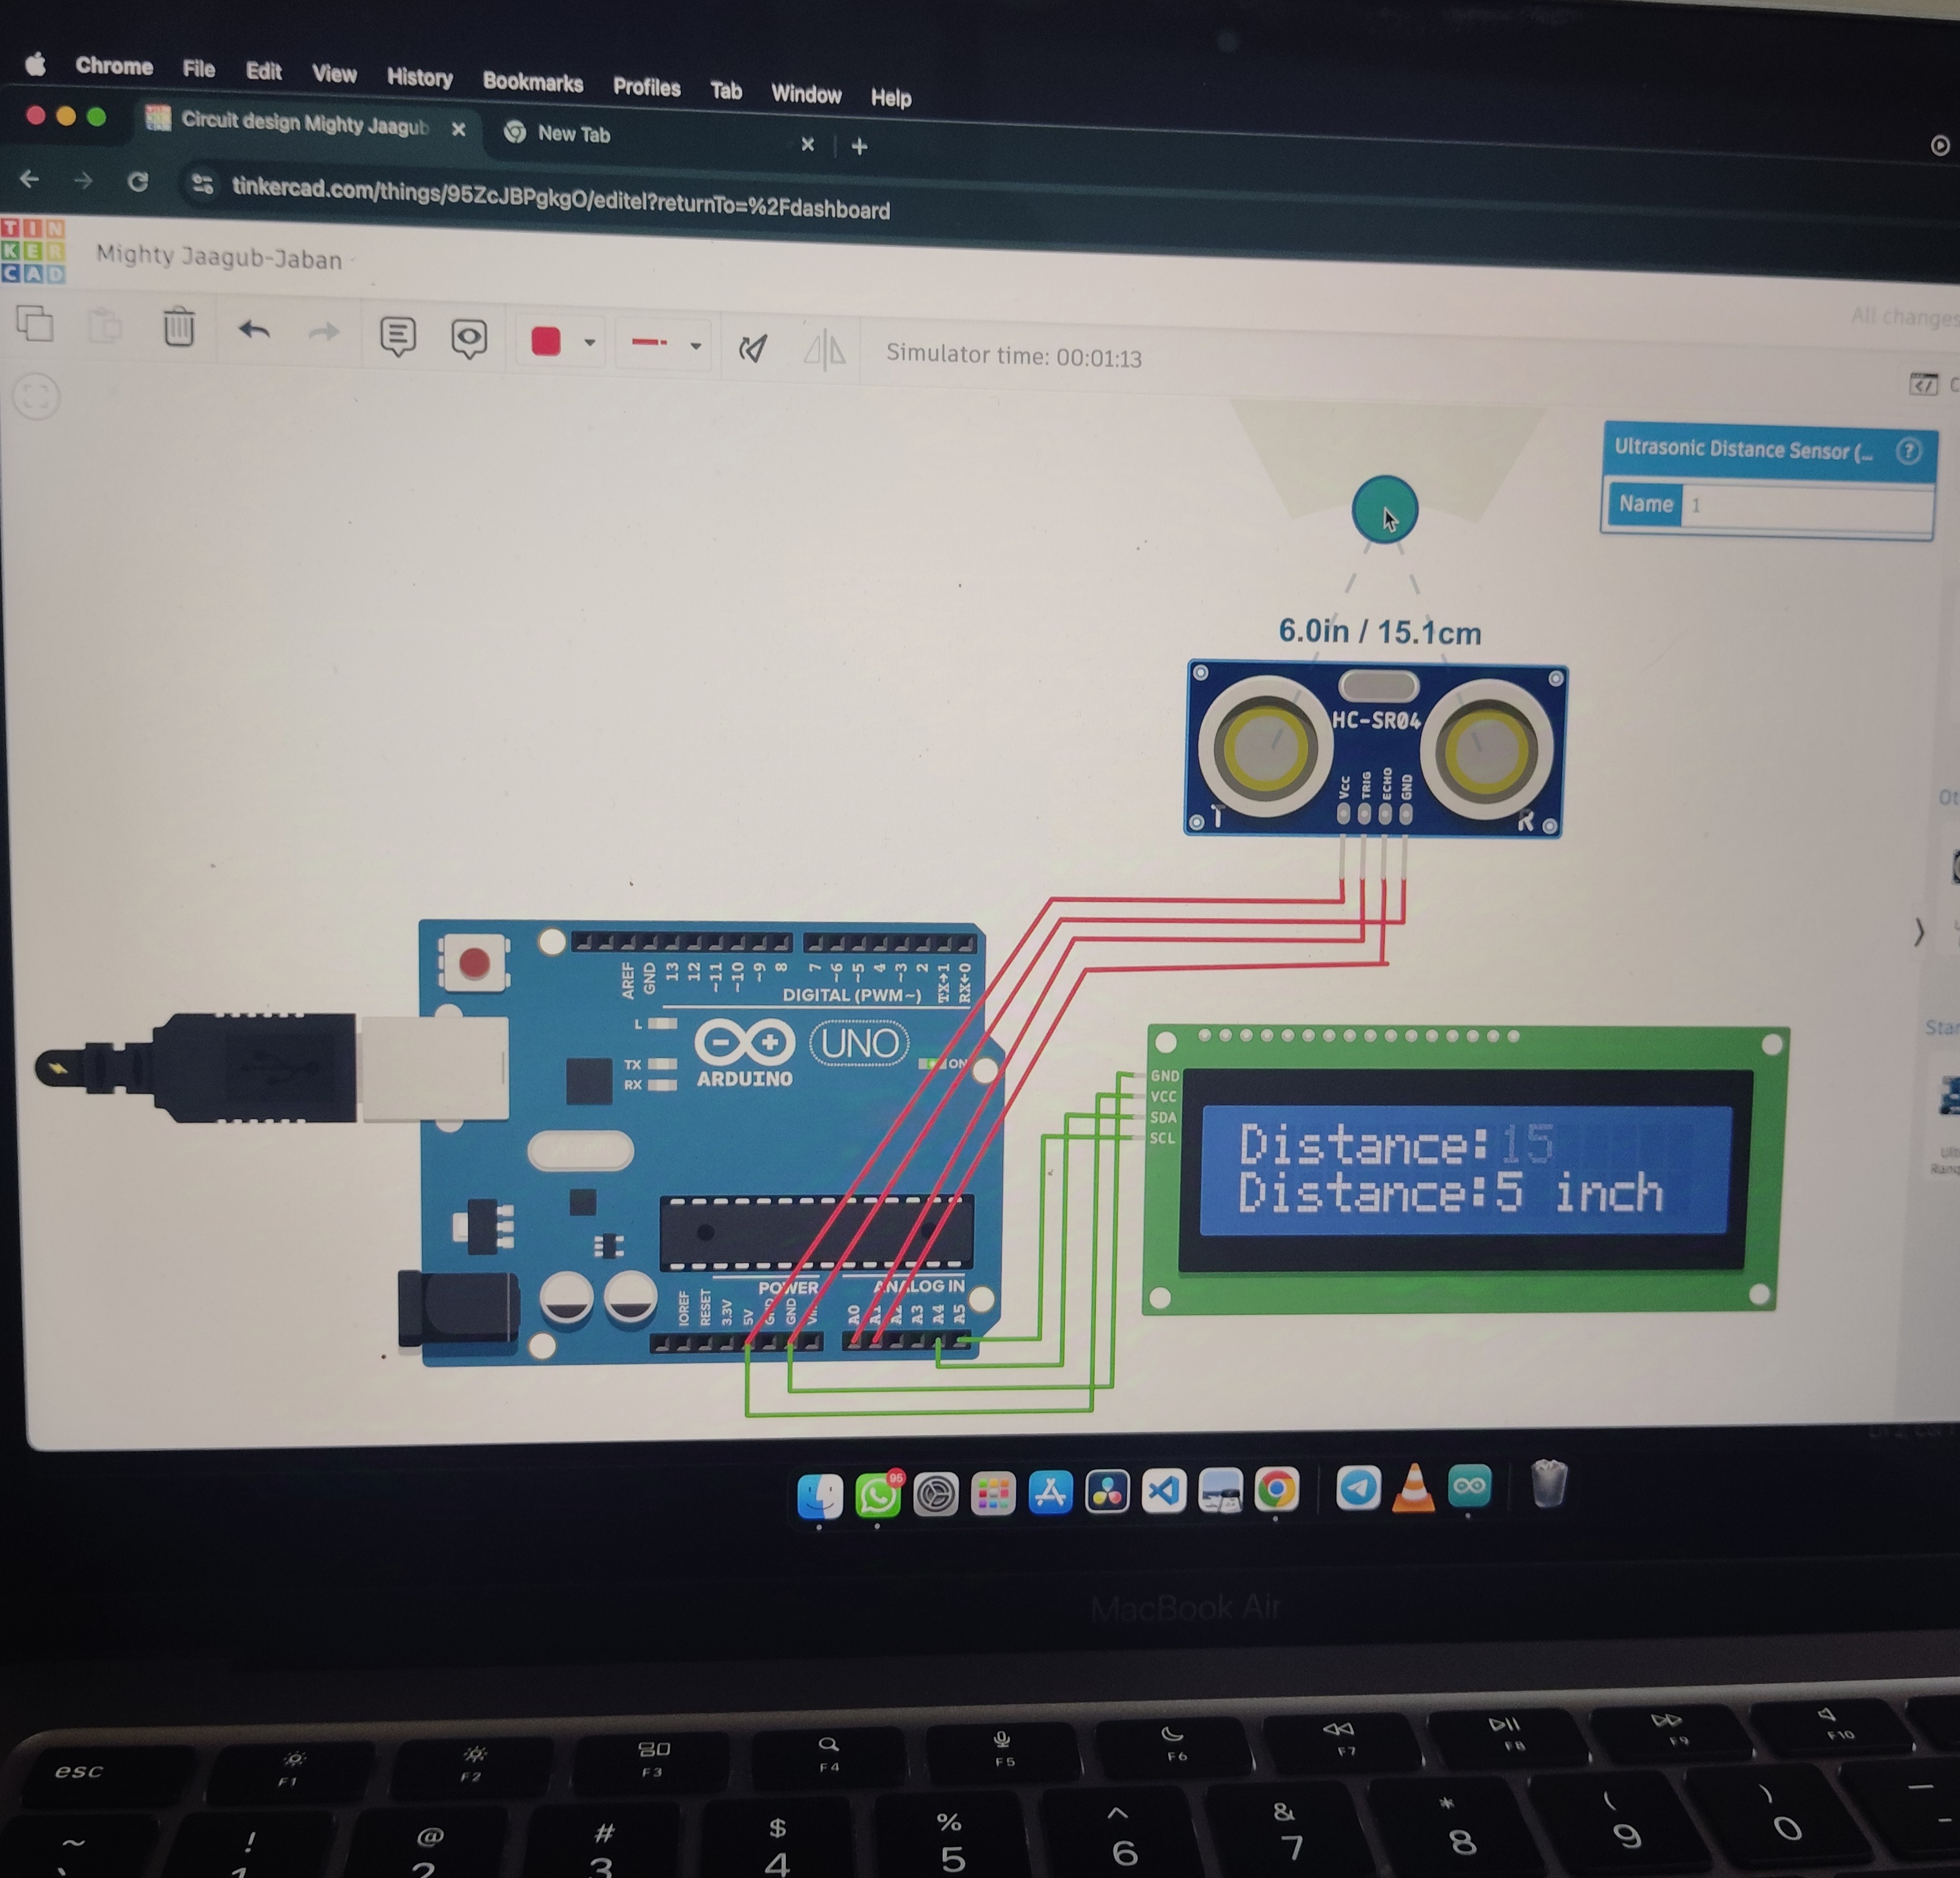Image resolution: width=1960 pixels, height=1878 pixels.
Task: Click the Tinkercad logo
Action: 32,251
